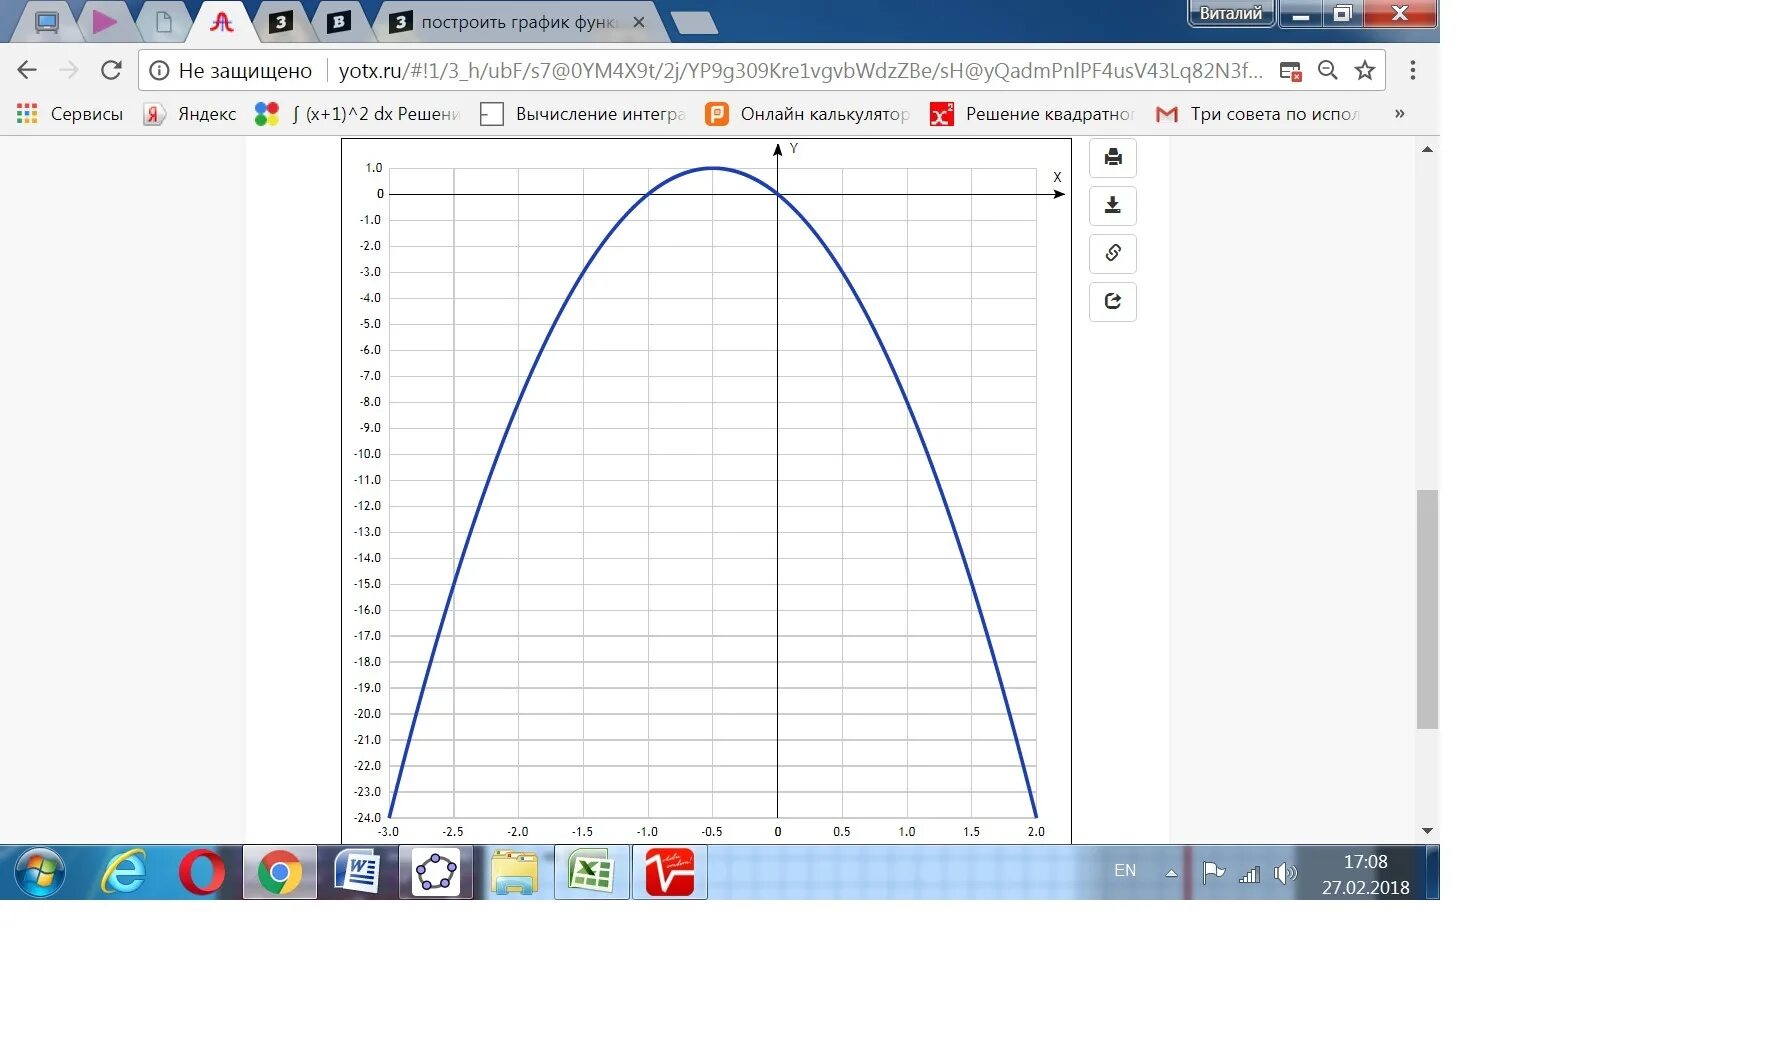The image size is (1774, 1038).
Task: Share the graph with the arrow icon
Action: tap(1113, 302)
